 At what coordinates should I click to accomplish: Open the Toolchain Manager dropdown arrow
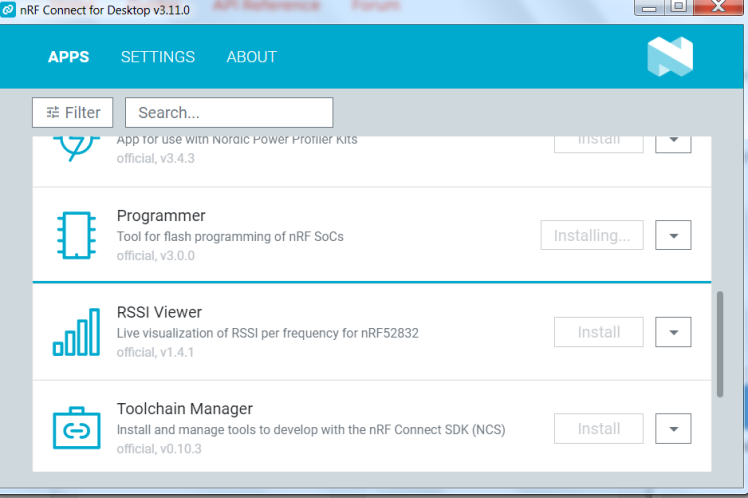pyautogui.click(x=673, y=429)
